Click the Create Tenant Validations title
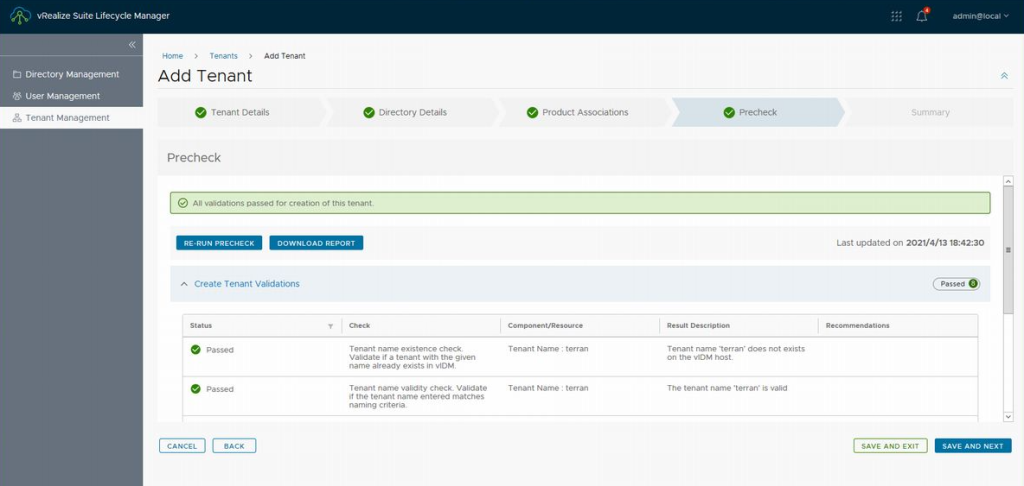This screenshot has height=486, width=1024. pyautogui.click(x=247, y=284)
